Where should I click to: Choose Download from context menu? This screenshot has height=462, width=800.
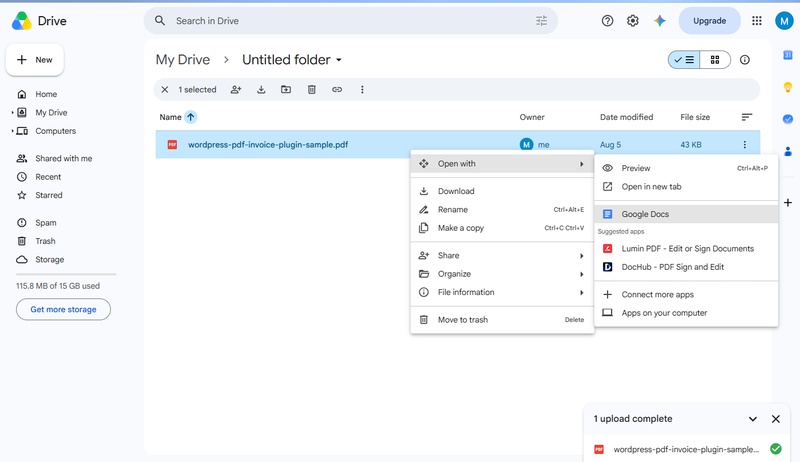click(x=502, y=191)
